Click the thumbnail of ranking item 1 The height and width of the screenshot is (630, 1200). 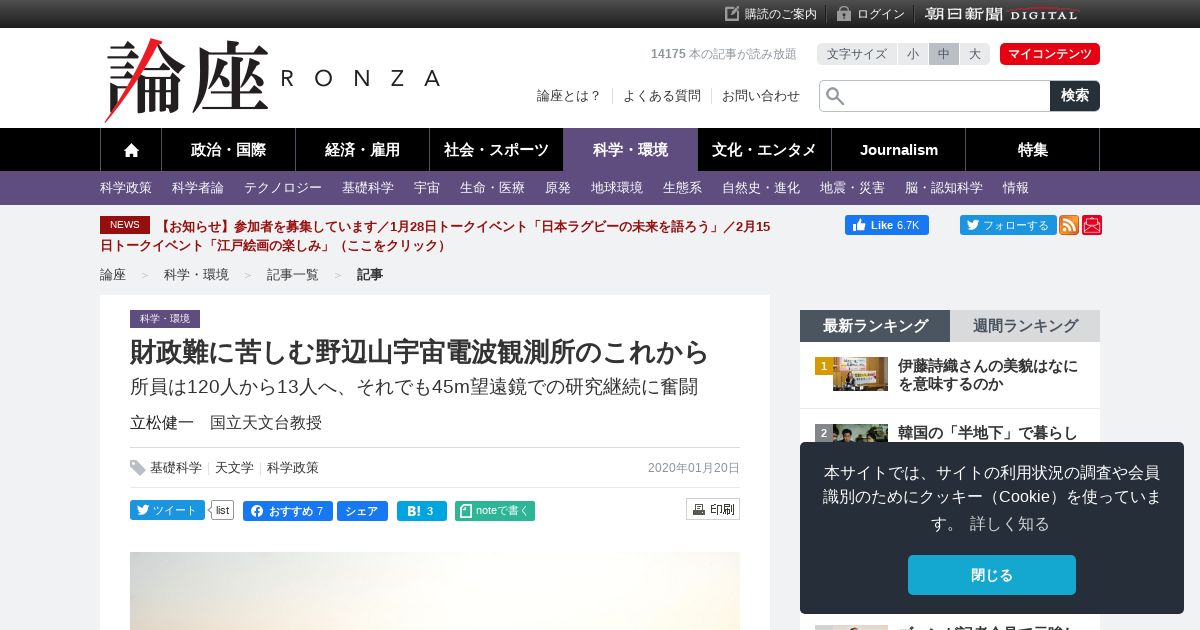[x=860, y=374]
